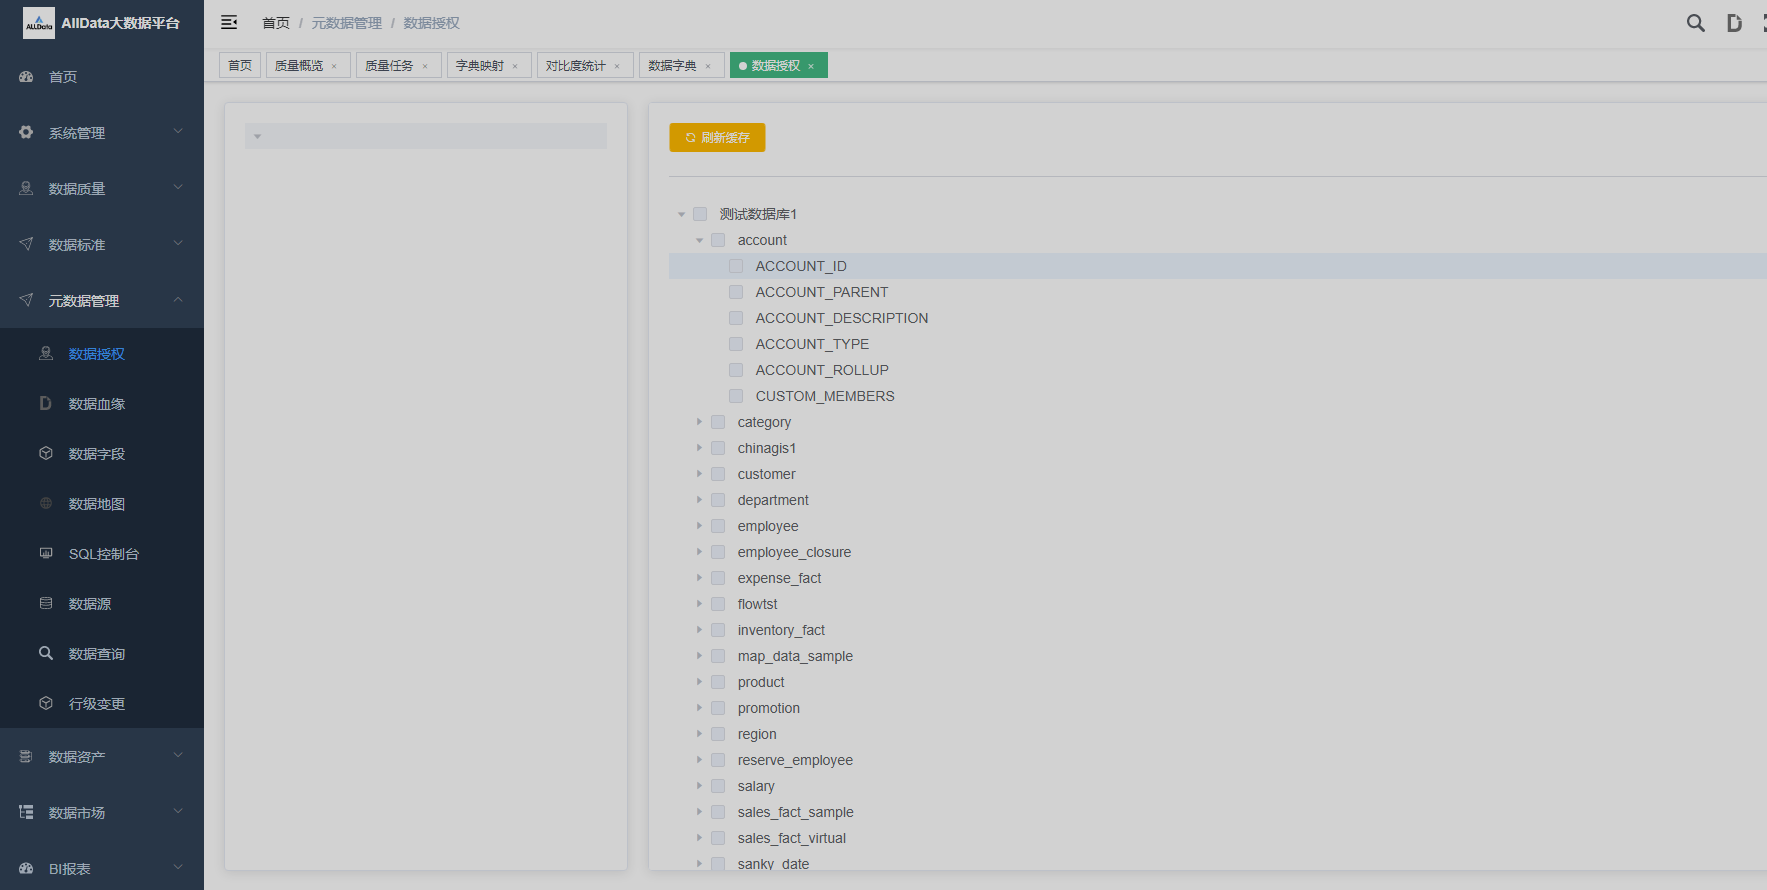
Task: Open 数据血缘 from the sidebar
Action: pyautogui.click(x=96, y=404)
